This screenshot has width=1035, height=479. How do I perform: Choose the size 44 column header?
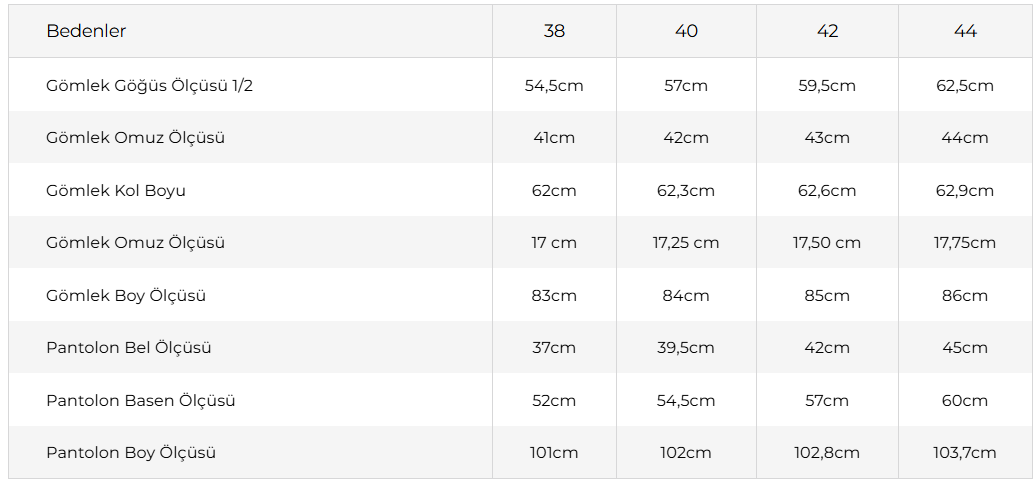[x=965, y=31]
